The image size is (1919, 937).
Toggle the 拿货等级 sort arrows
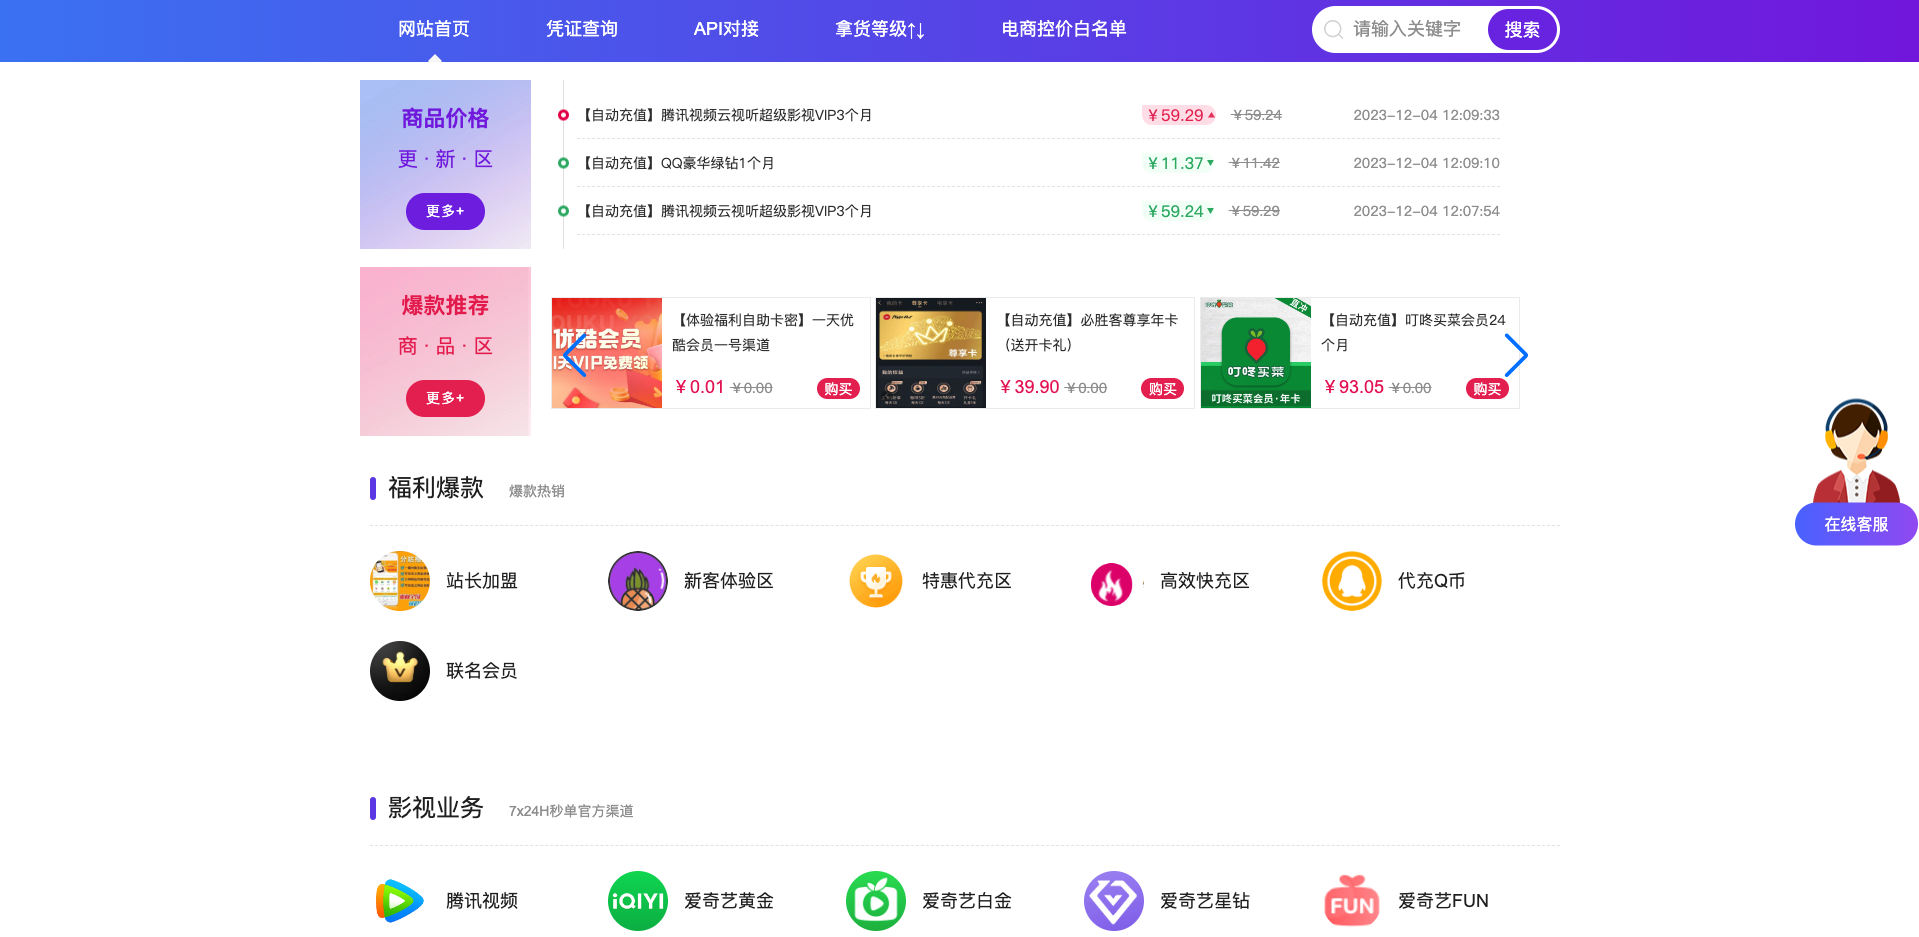(x=917, y=29)
